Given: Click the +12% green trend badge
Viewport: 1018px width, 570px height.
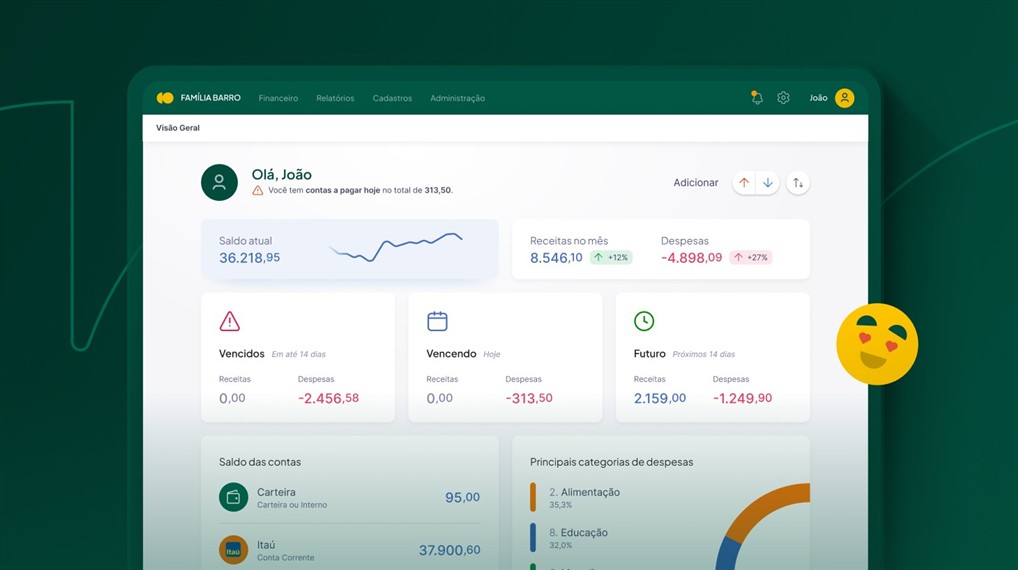Looking at the screenshot, I should coord(611,258).
